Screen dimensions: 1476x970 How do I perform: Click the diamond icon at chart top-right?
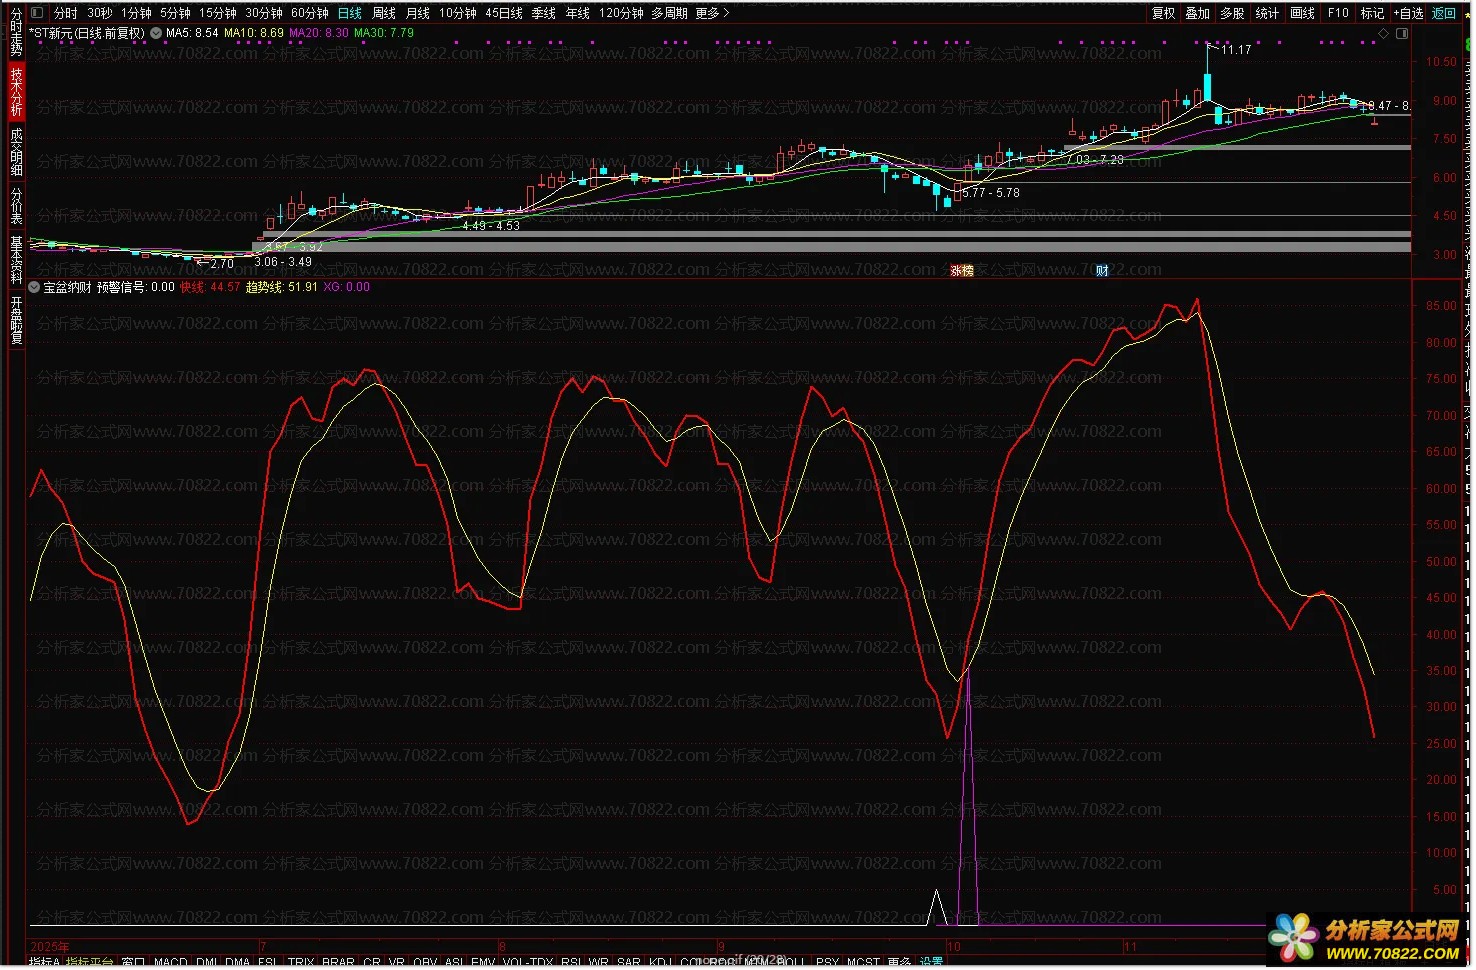(x=1384, y=34)
